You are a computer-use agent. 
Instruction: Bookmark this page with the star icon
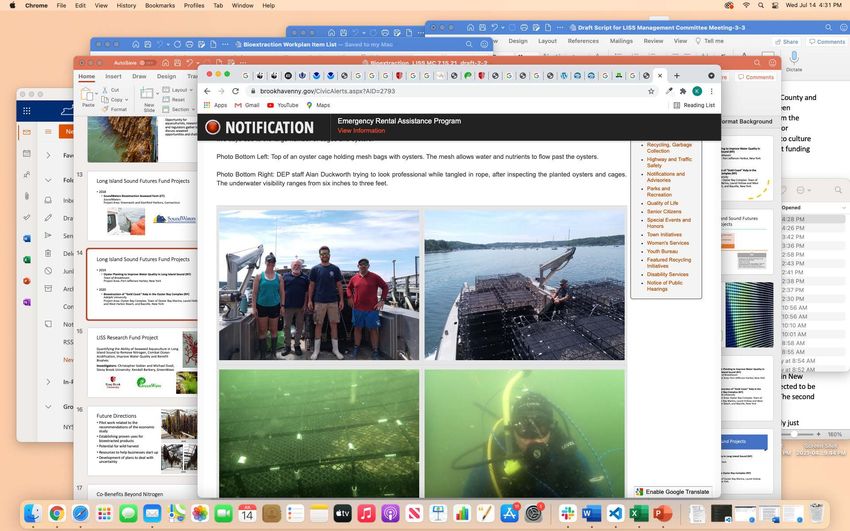pyautogui.click(x=651, y=91)
